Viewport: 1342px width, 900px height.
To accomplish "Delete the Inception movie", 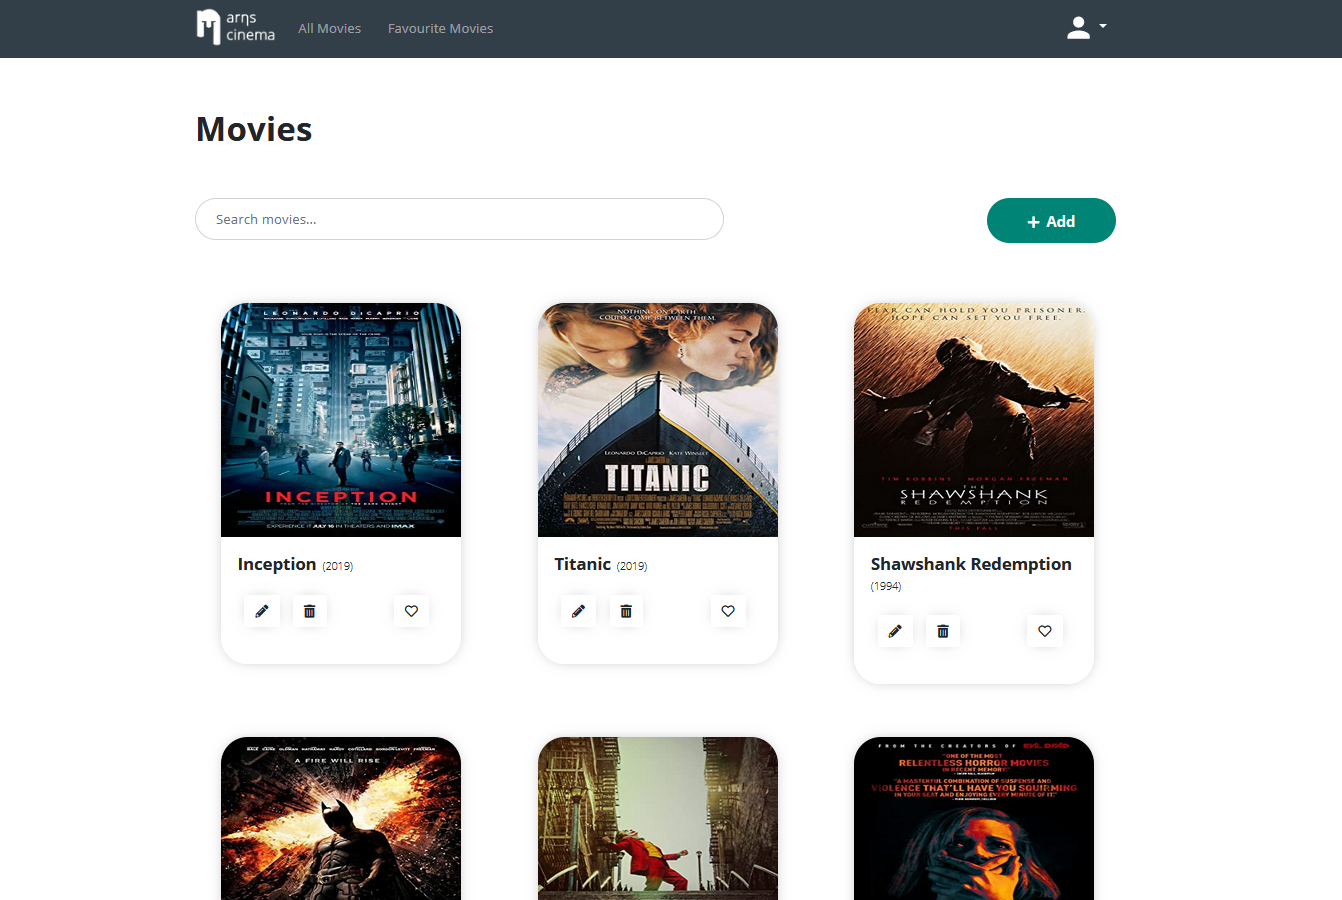I will pyautogui.click(x=310, y=611).
